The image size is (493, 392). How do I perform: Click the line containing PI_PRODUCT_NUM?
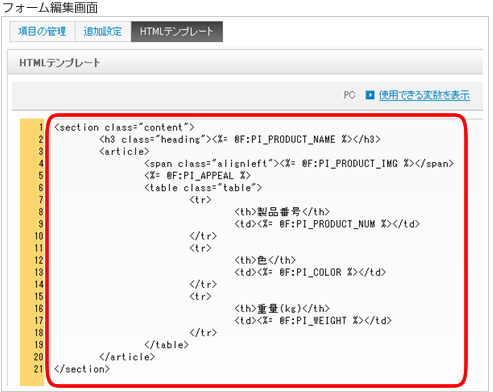327,224
